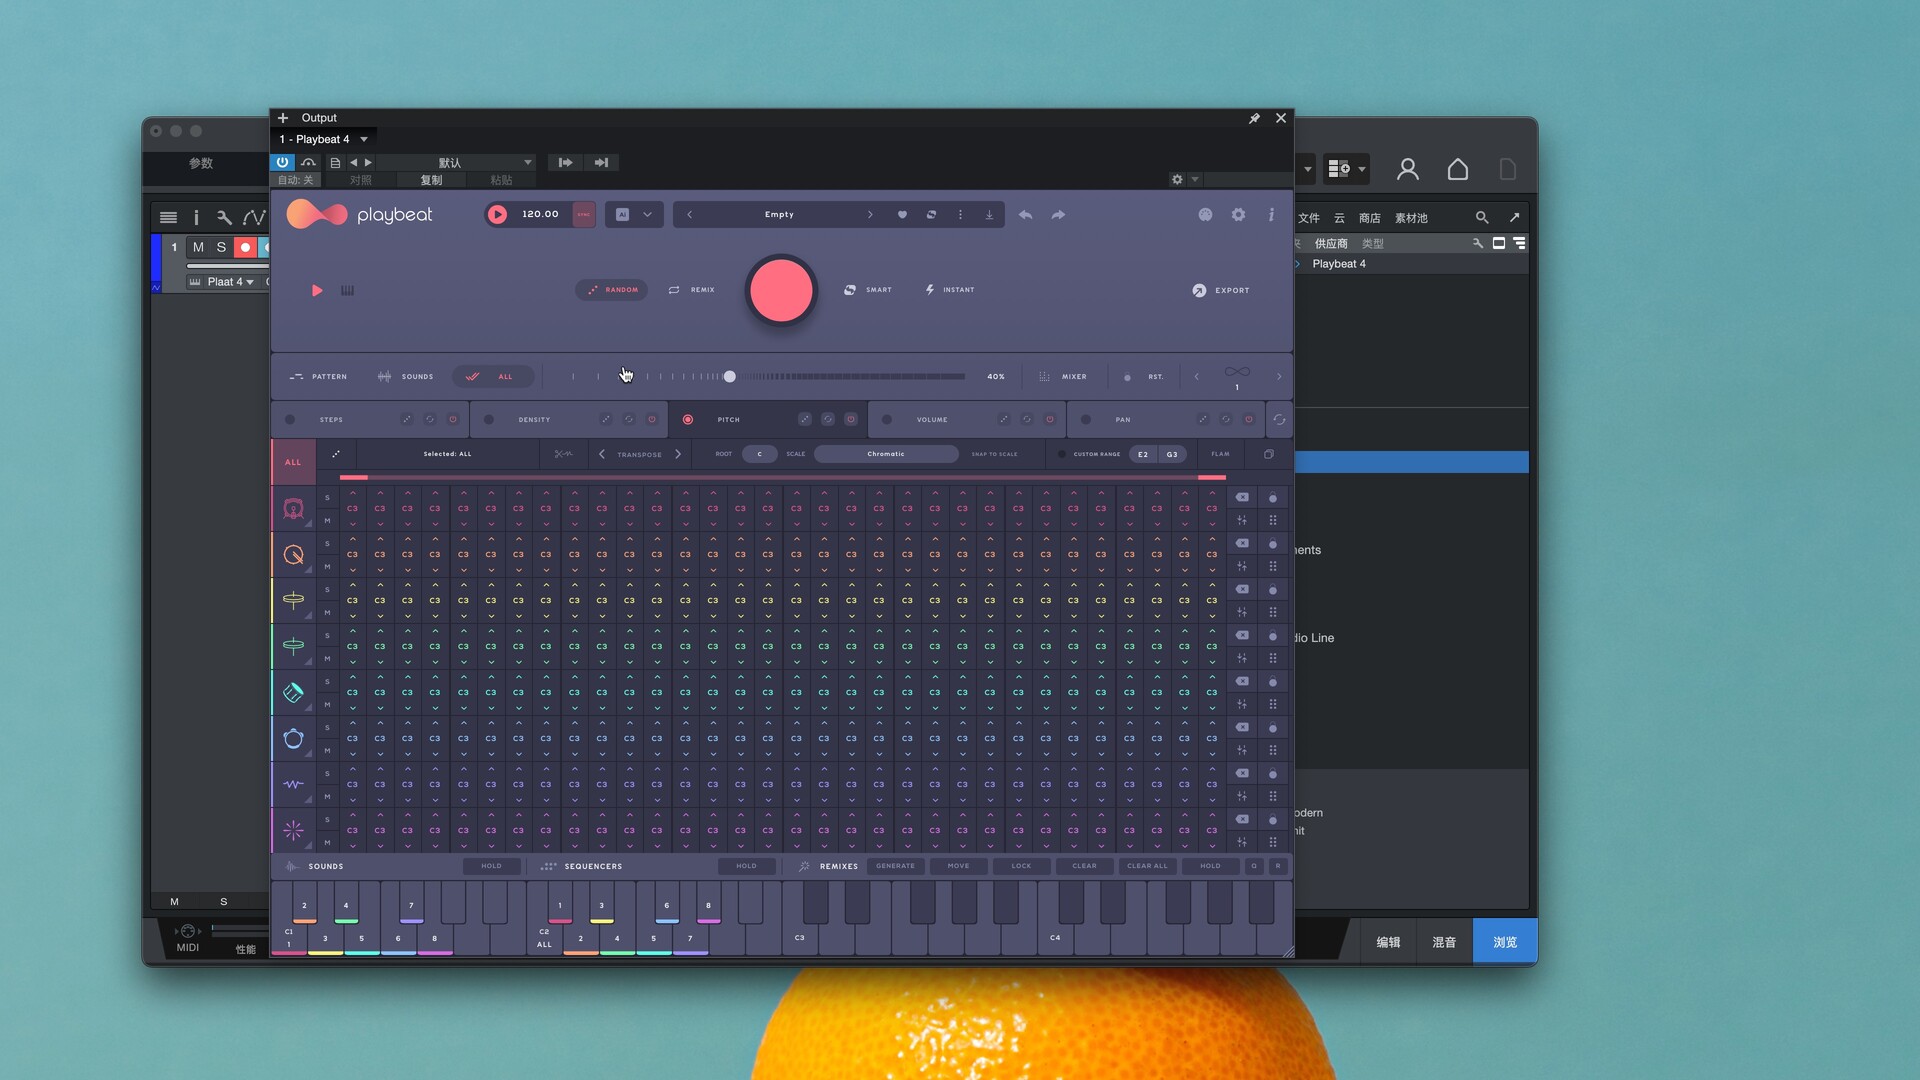Hit the big red randomize button
This screenshot has width=1920, height=1080.
click(x=781, y=290)
